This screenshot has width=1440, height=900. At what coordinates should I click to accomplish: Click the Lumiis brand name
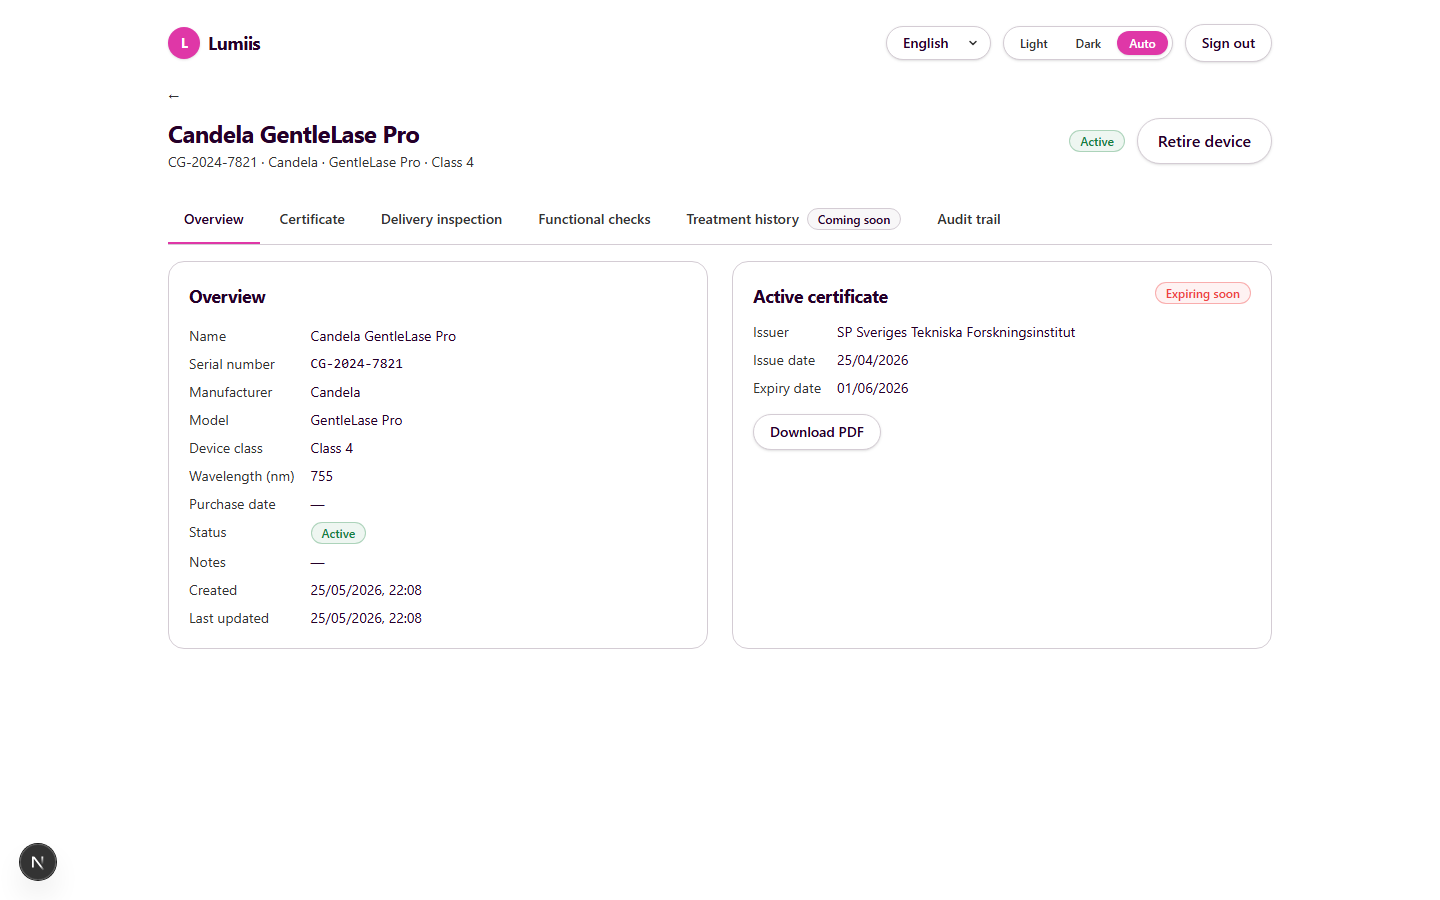[234, 44]
